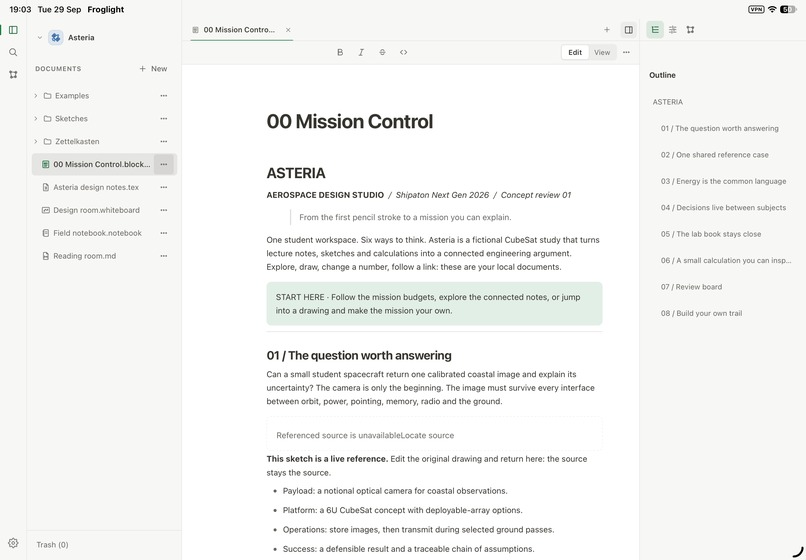The image size is (806, 560).
Task: Open options for Asteria design notes.tex
Action: click(x=163, y=187)
